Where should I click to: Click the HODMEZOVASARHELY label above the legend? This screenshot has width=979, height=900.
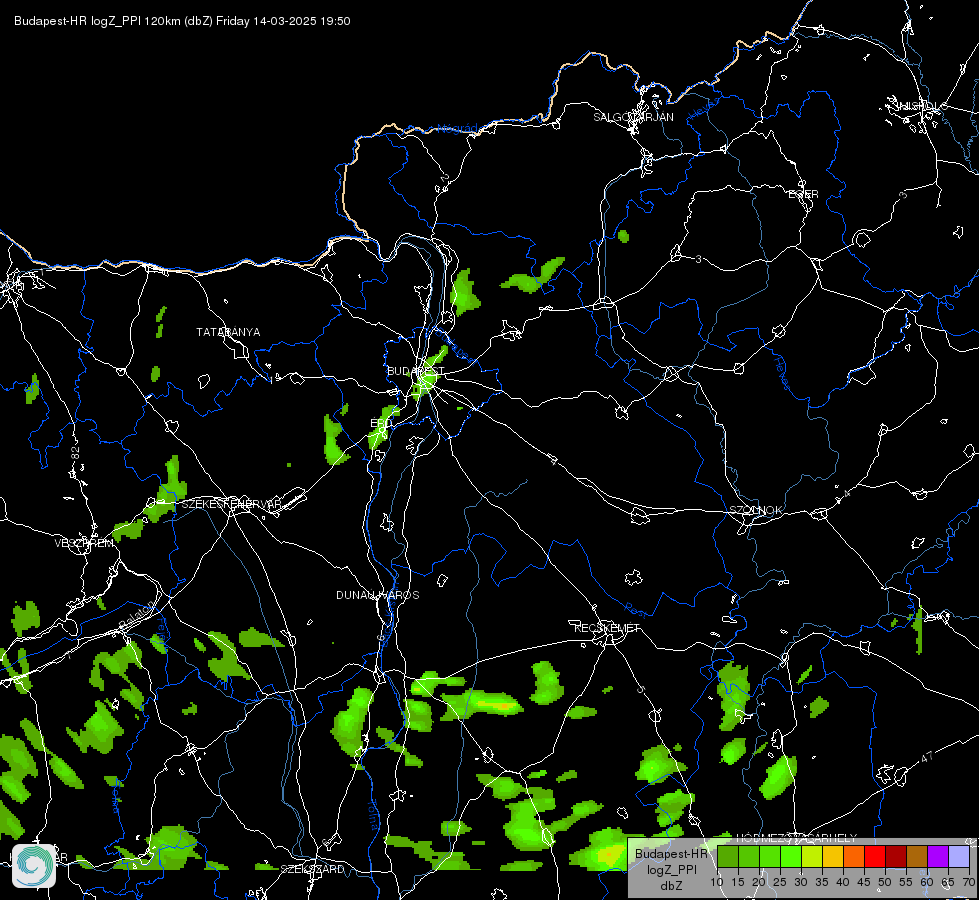point(796,838)
